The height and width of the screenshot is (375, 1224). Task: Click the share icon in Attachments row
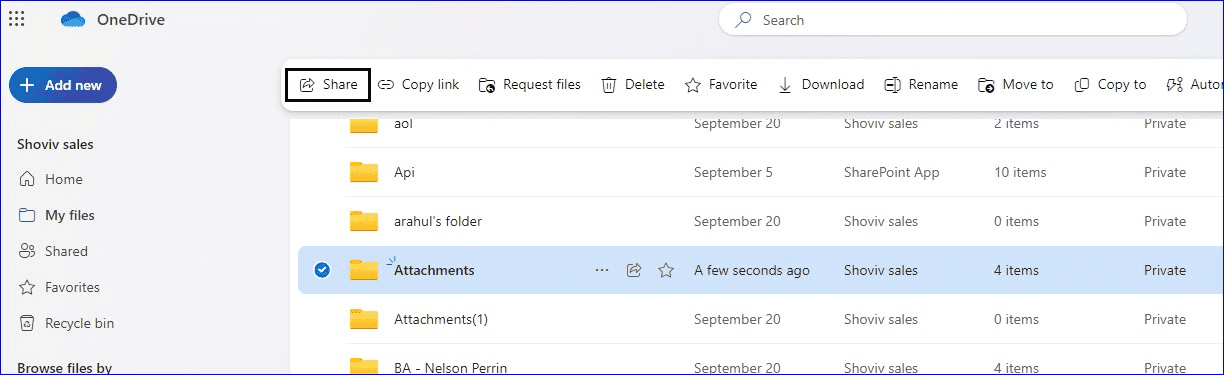coord(633,270)
